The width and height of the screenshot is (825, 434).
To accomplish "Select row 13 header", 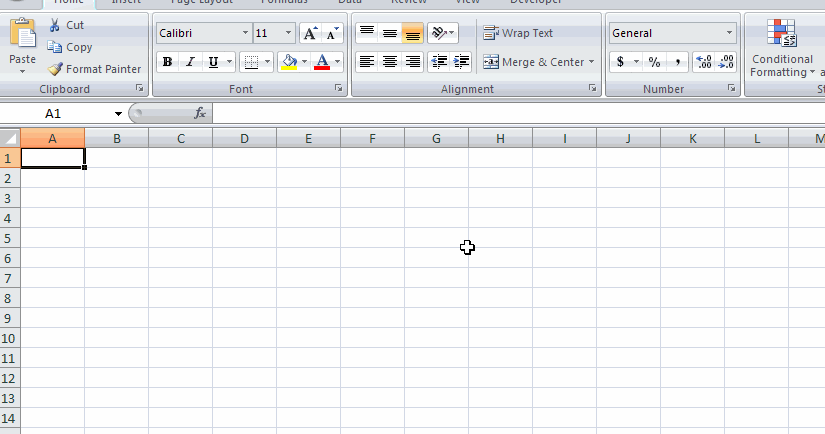I will tap(10, 398).
